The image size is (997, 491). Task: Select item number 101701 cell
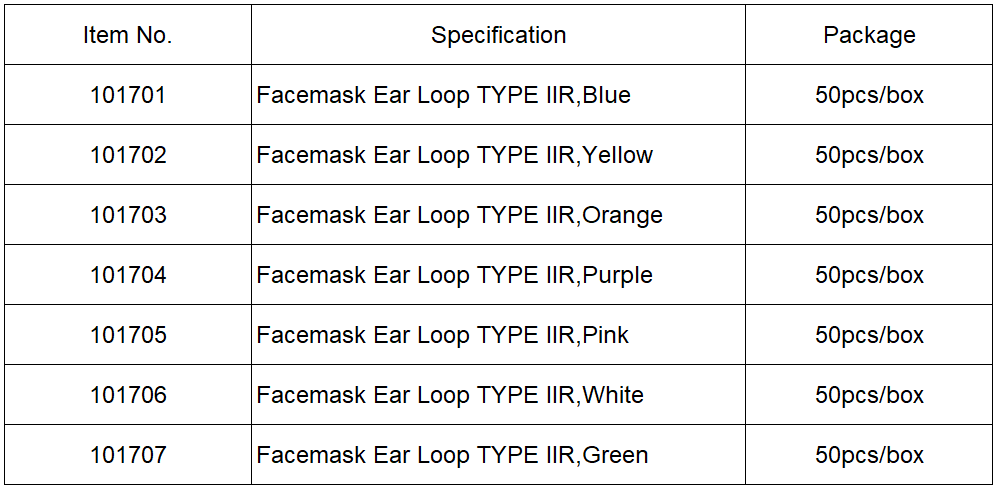point(128,95)
